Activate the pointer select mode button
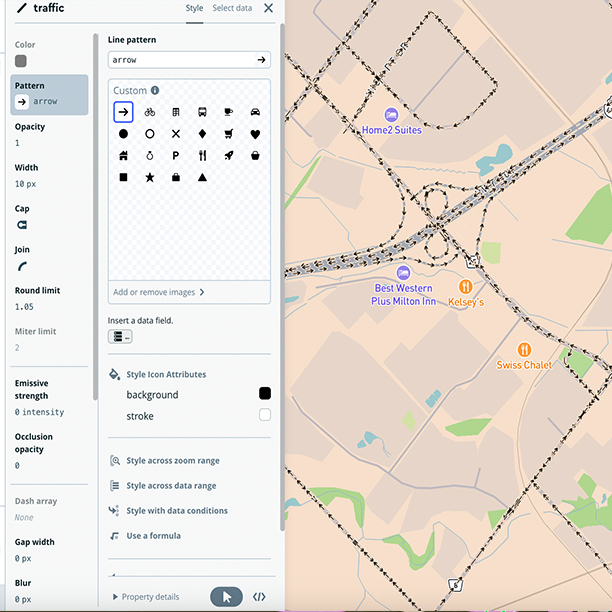 [226, 597]
